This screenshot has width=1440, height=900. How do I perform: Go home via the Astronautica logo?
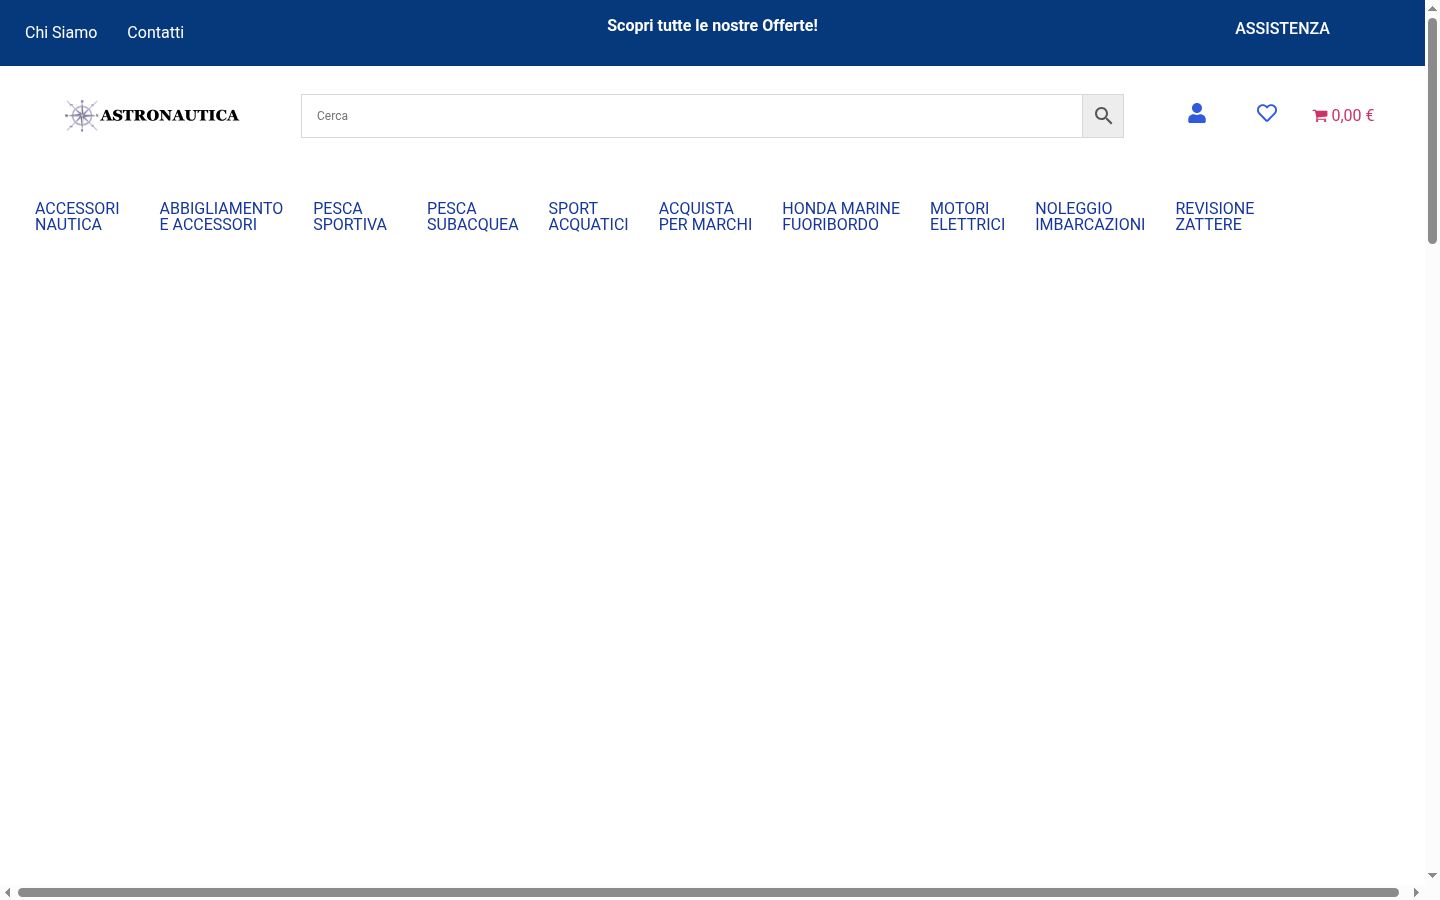click(152, 115)
